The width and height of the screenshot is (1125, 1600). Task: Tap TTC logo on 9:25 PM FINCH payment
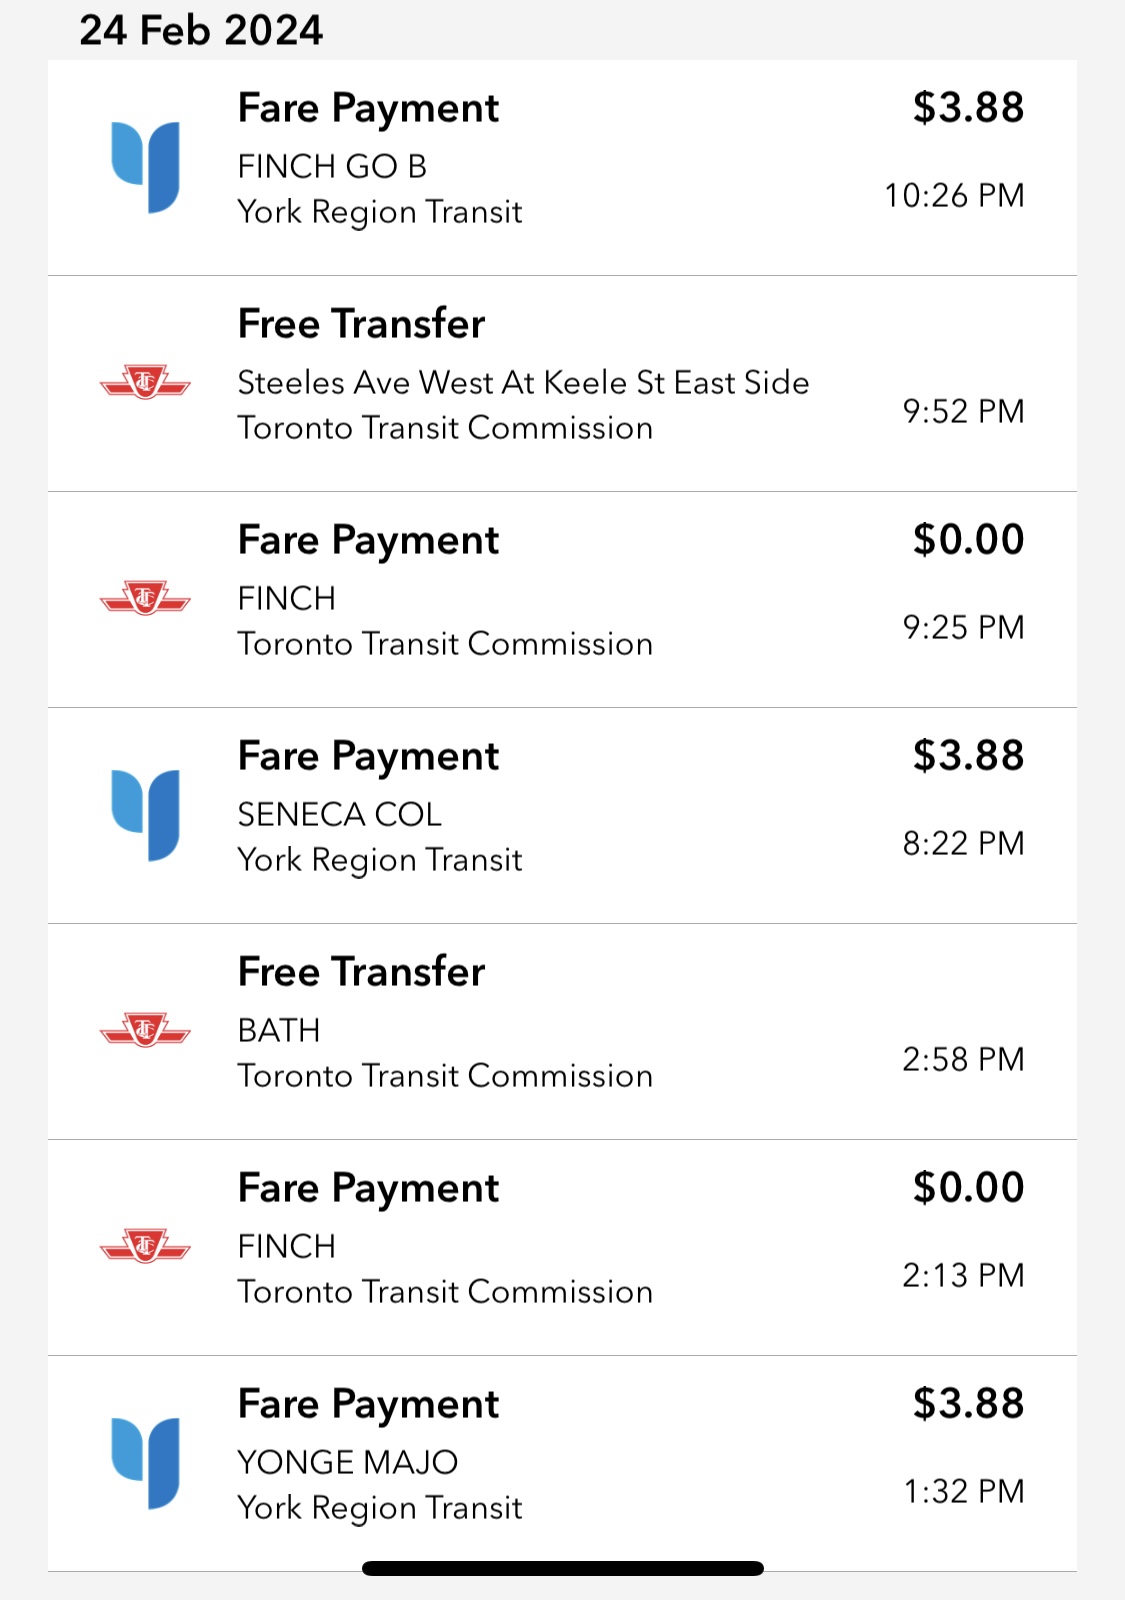click(x=145, y=598)
